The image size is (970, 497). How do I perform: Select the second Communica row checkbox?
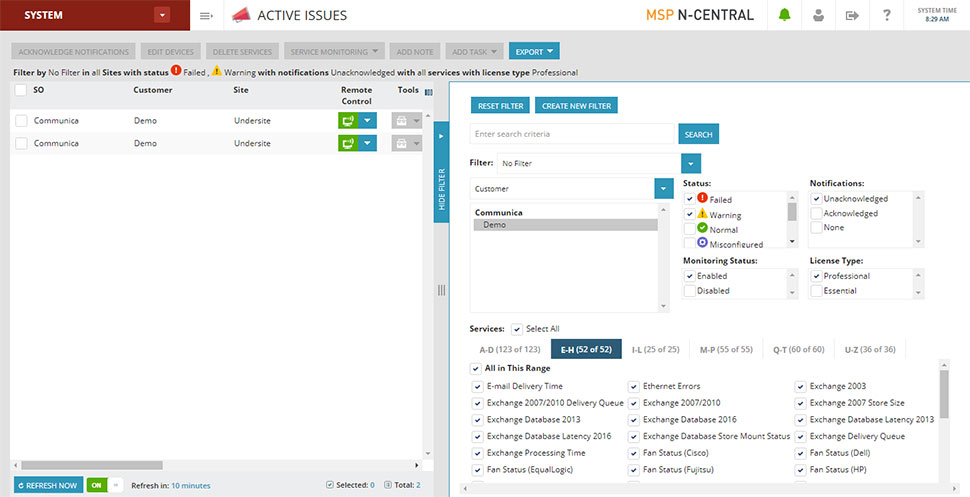(x=21, y=144)
